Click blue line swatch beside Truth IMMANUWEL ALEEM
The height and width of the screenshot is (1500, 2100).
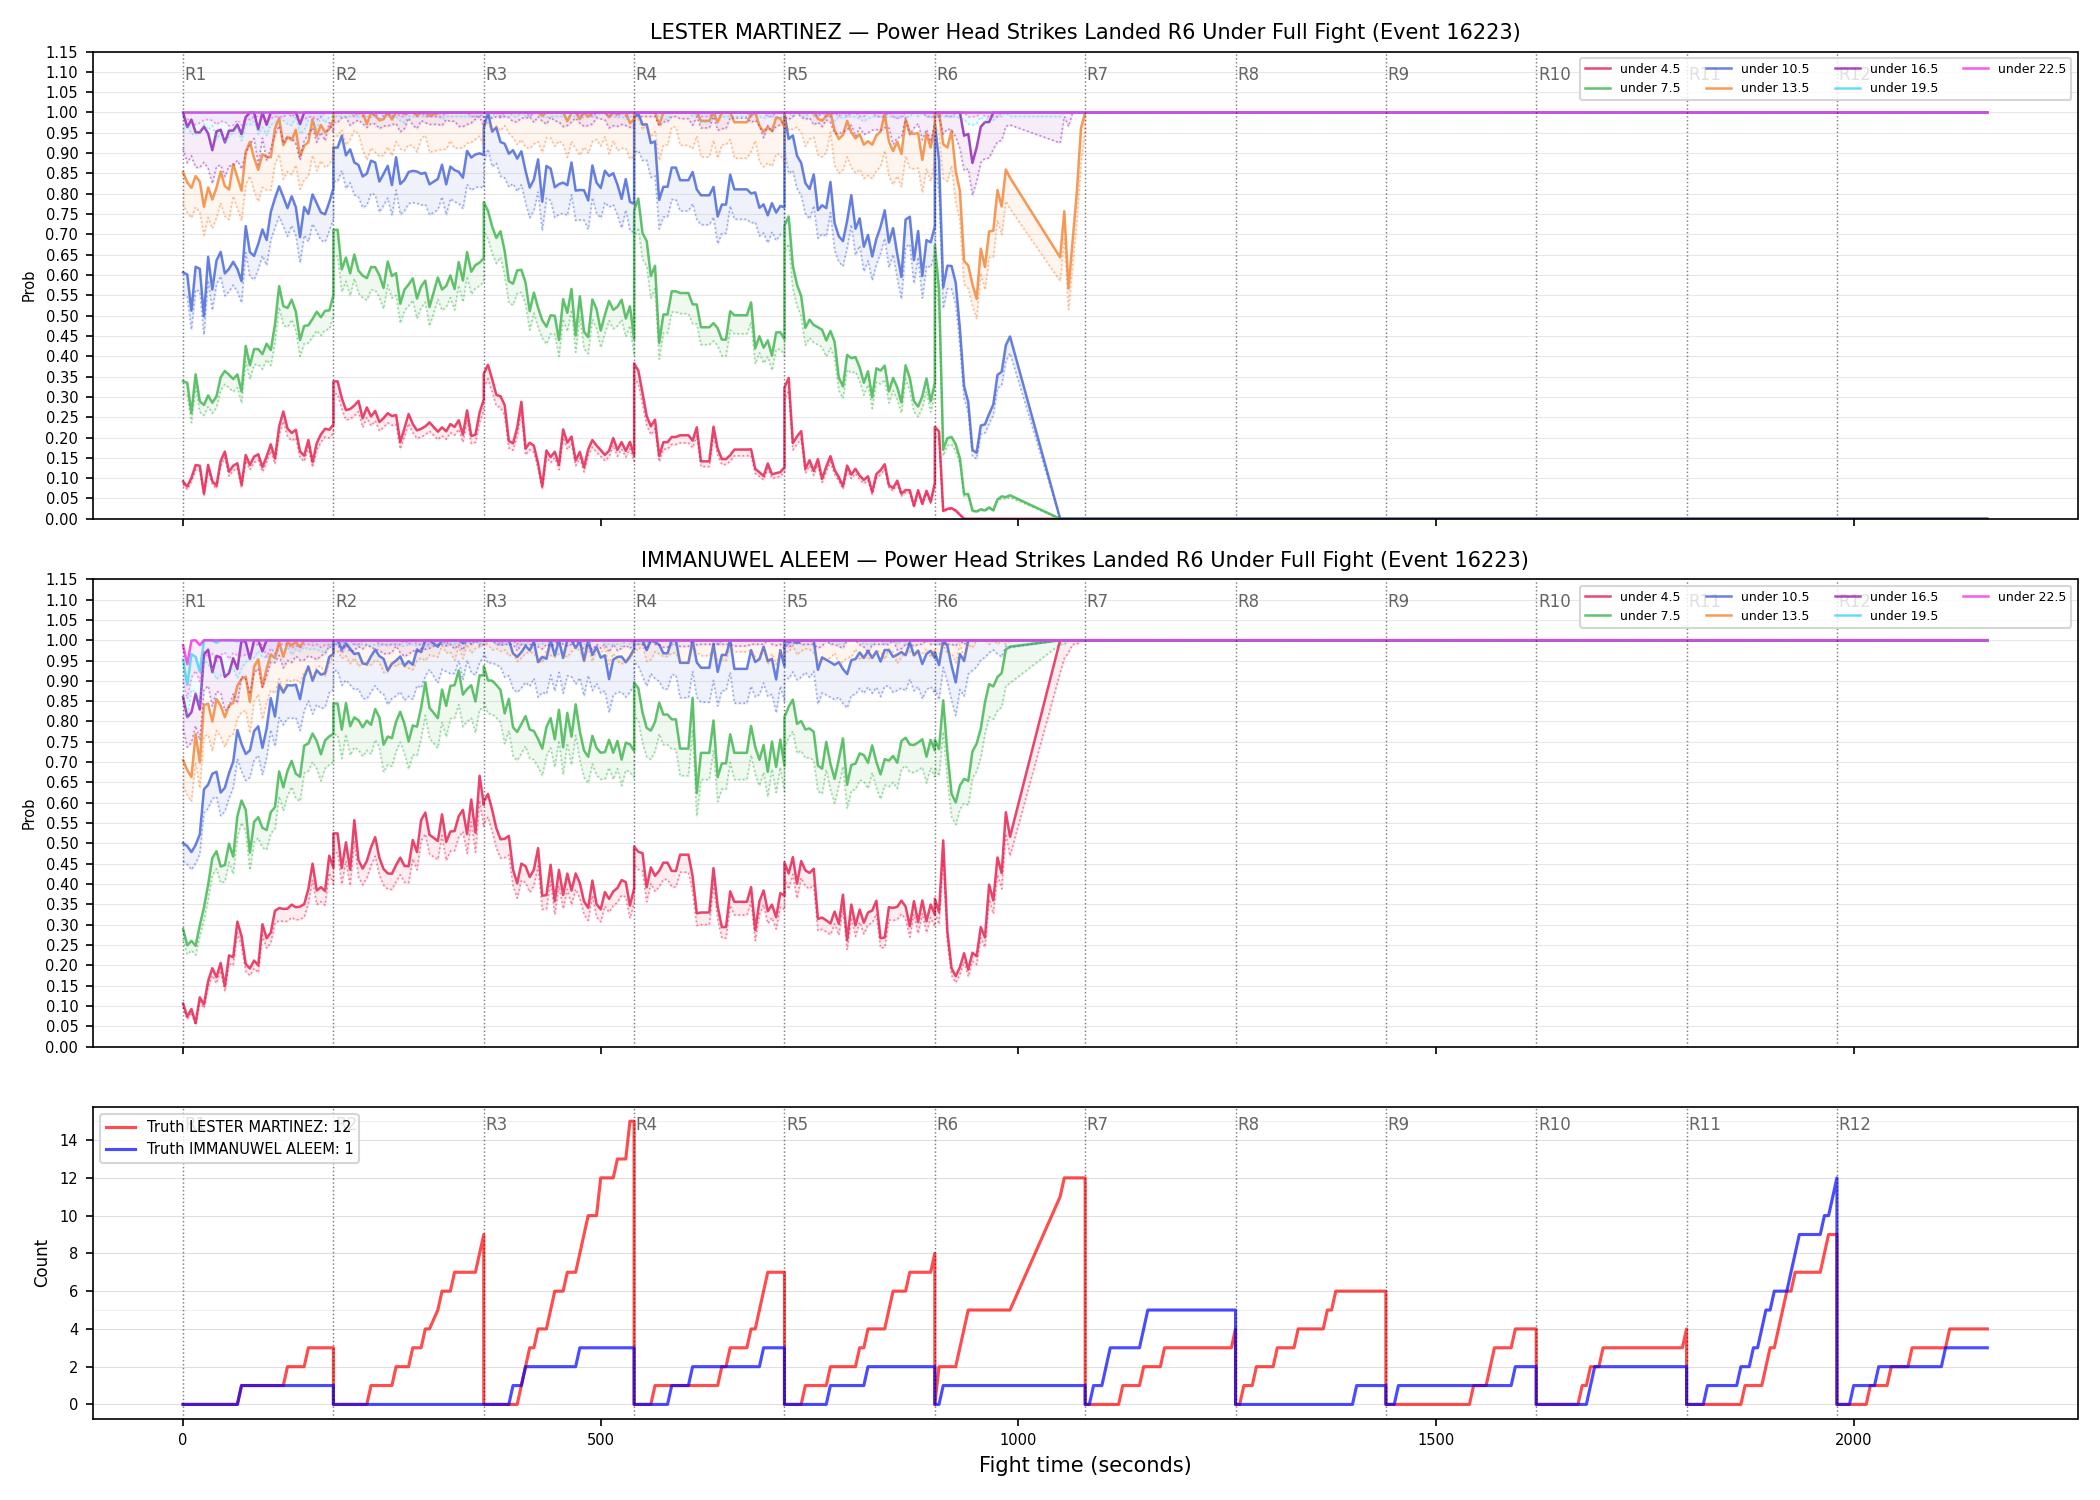click(120, 1149)
